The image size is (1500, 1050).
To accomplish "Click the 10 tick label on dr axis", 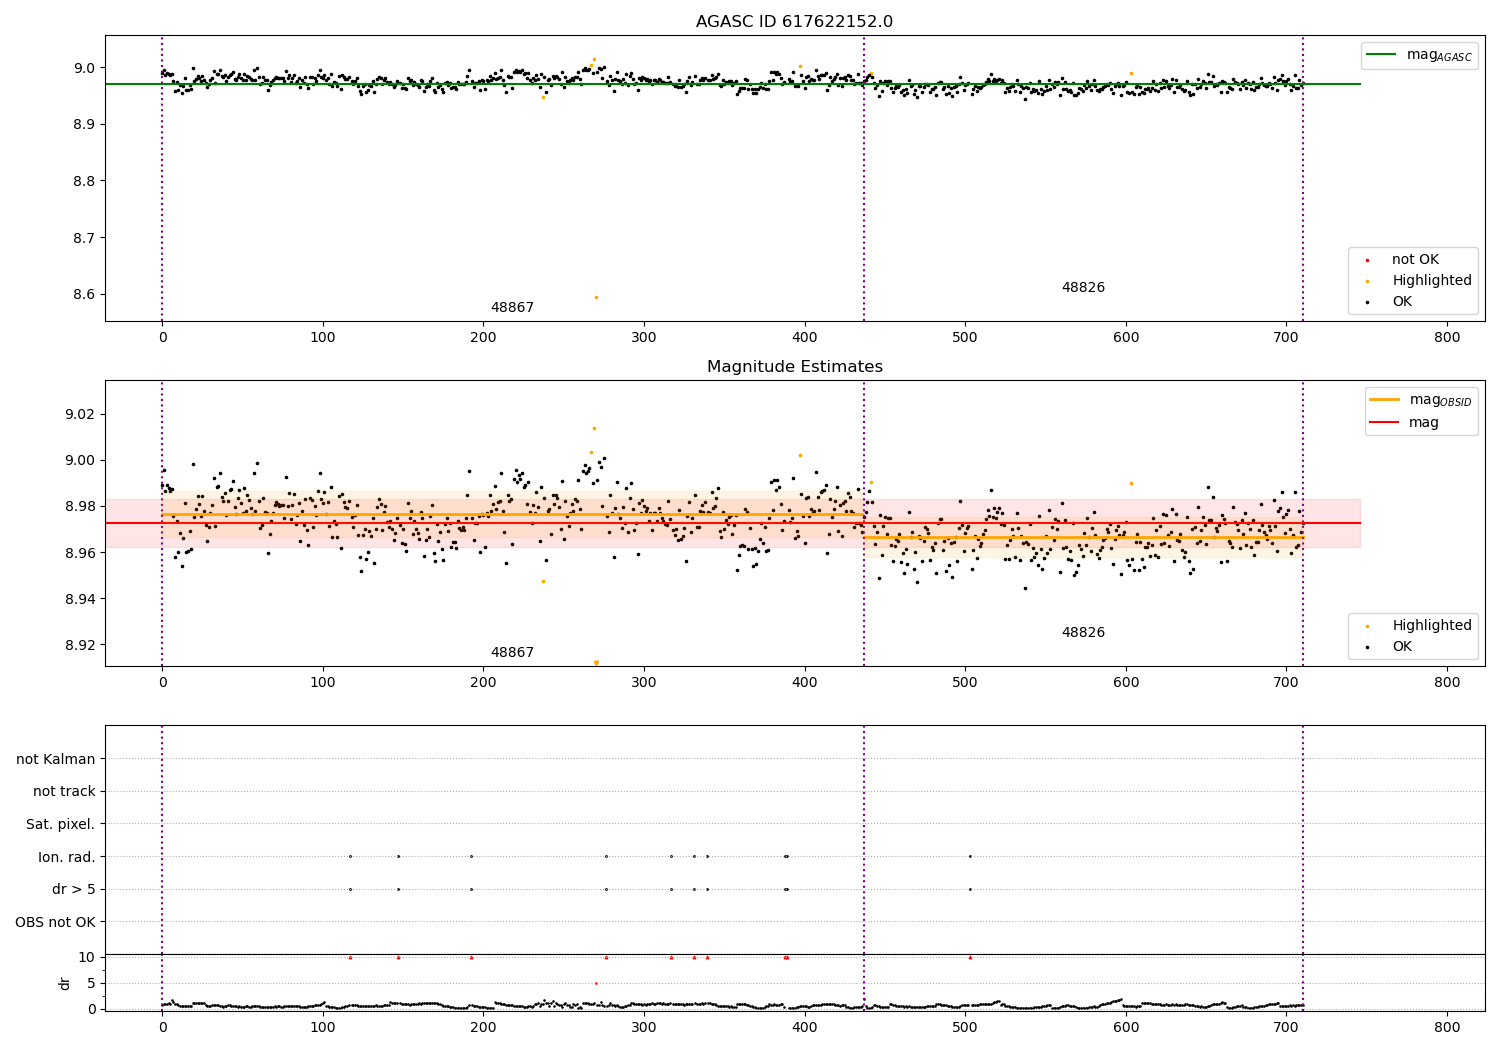I will [87, 957].
